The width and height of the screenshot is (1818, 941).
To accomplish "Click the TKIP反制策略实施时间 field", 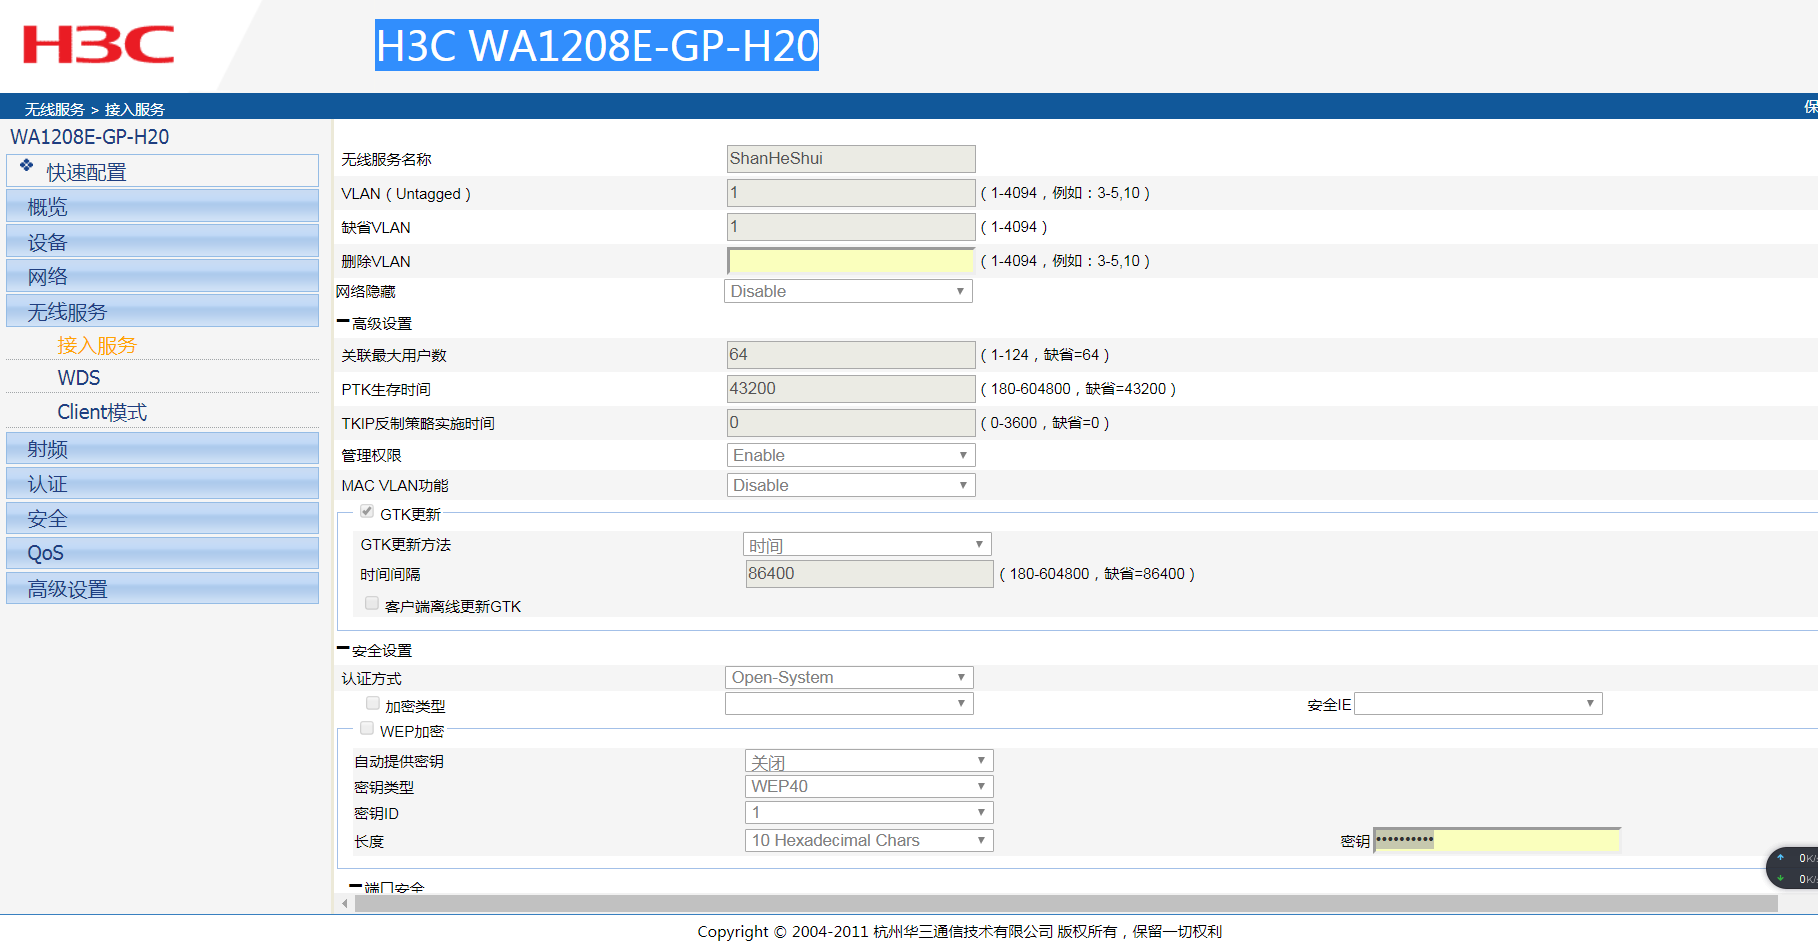I will click(851, 422).
